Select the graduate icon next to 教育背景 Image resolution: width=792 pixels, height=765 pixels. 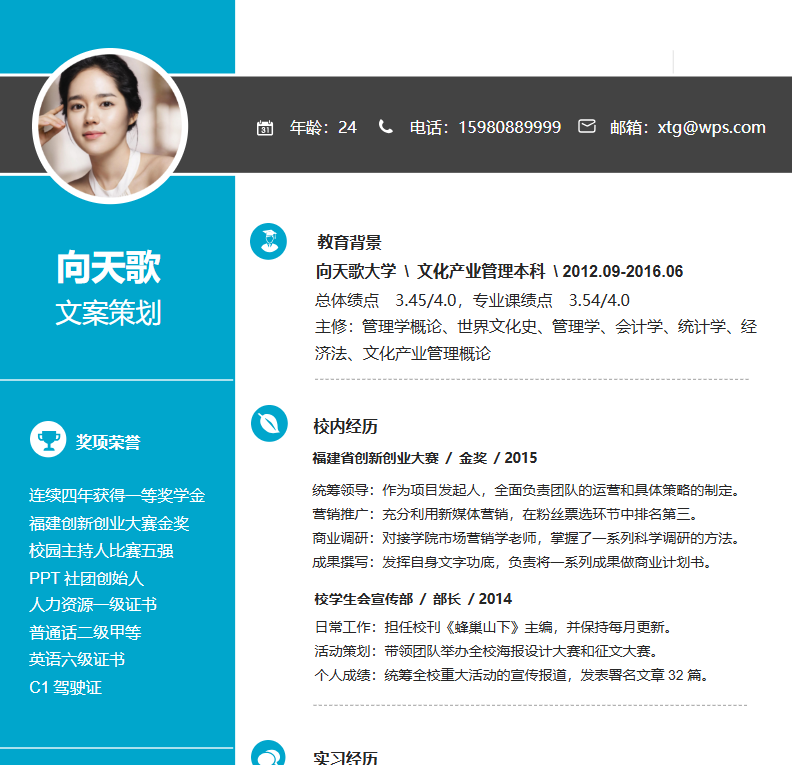[x=268, y=240]
